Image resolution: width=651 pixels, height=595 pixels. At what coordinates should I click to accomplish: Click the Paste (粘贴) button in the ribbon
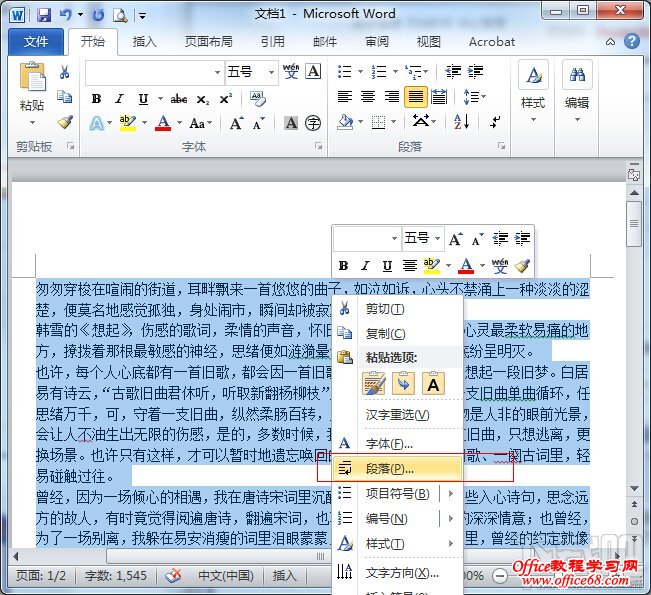point(32,87)
